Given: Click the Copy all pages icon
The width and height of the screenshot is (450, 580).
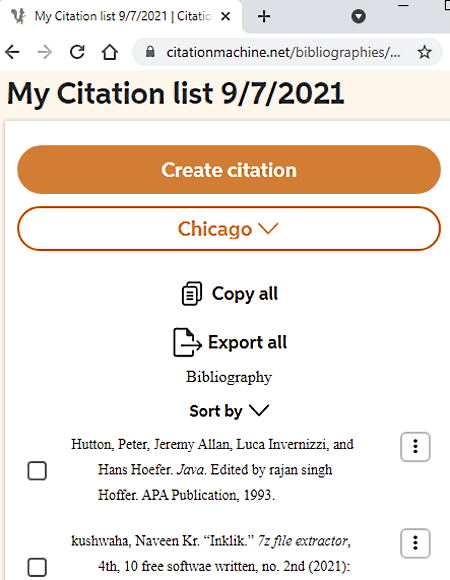Looking at the screenshot, I should click(192, 294).
